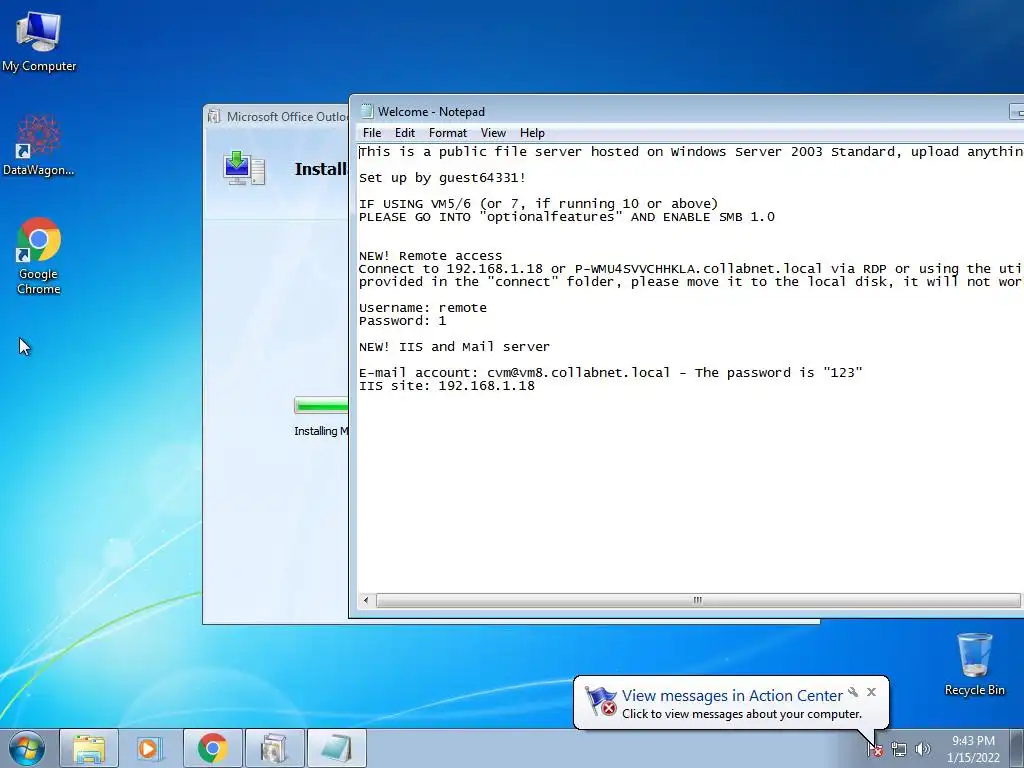Click the E-mail account cvm@vm8.collabnet.local line
Screen dimensions: 1024x768
point(611,373)
